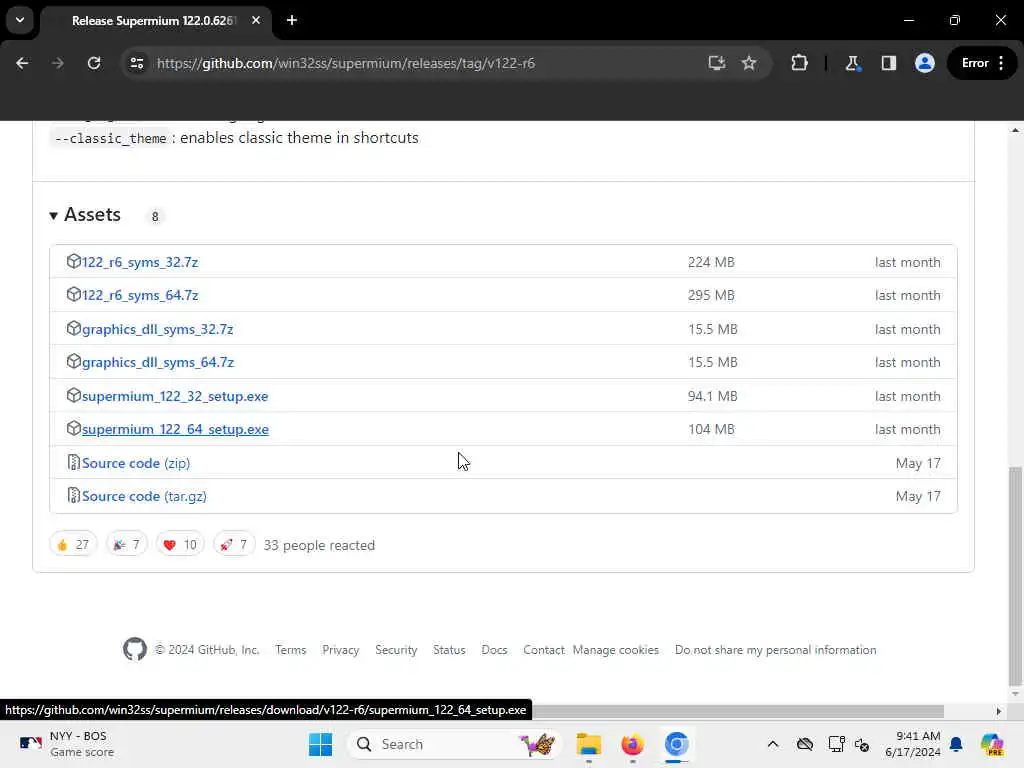Image resolution: width=1024 pixels, height=768 pixels.
Task: Download graphics_dll_syms_64.7z
Action: pos(157,362)
